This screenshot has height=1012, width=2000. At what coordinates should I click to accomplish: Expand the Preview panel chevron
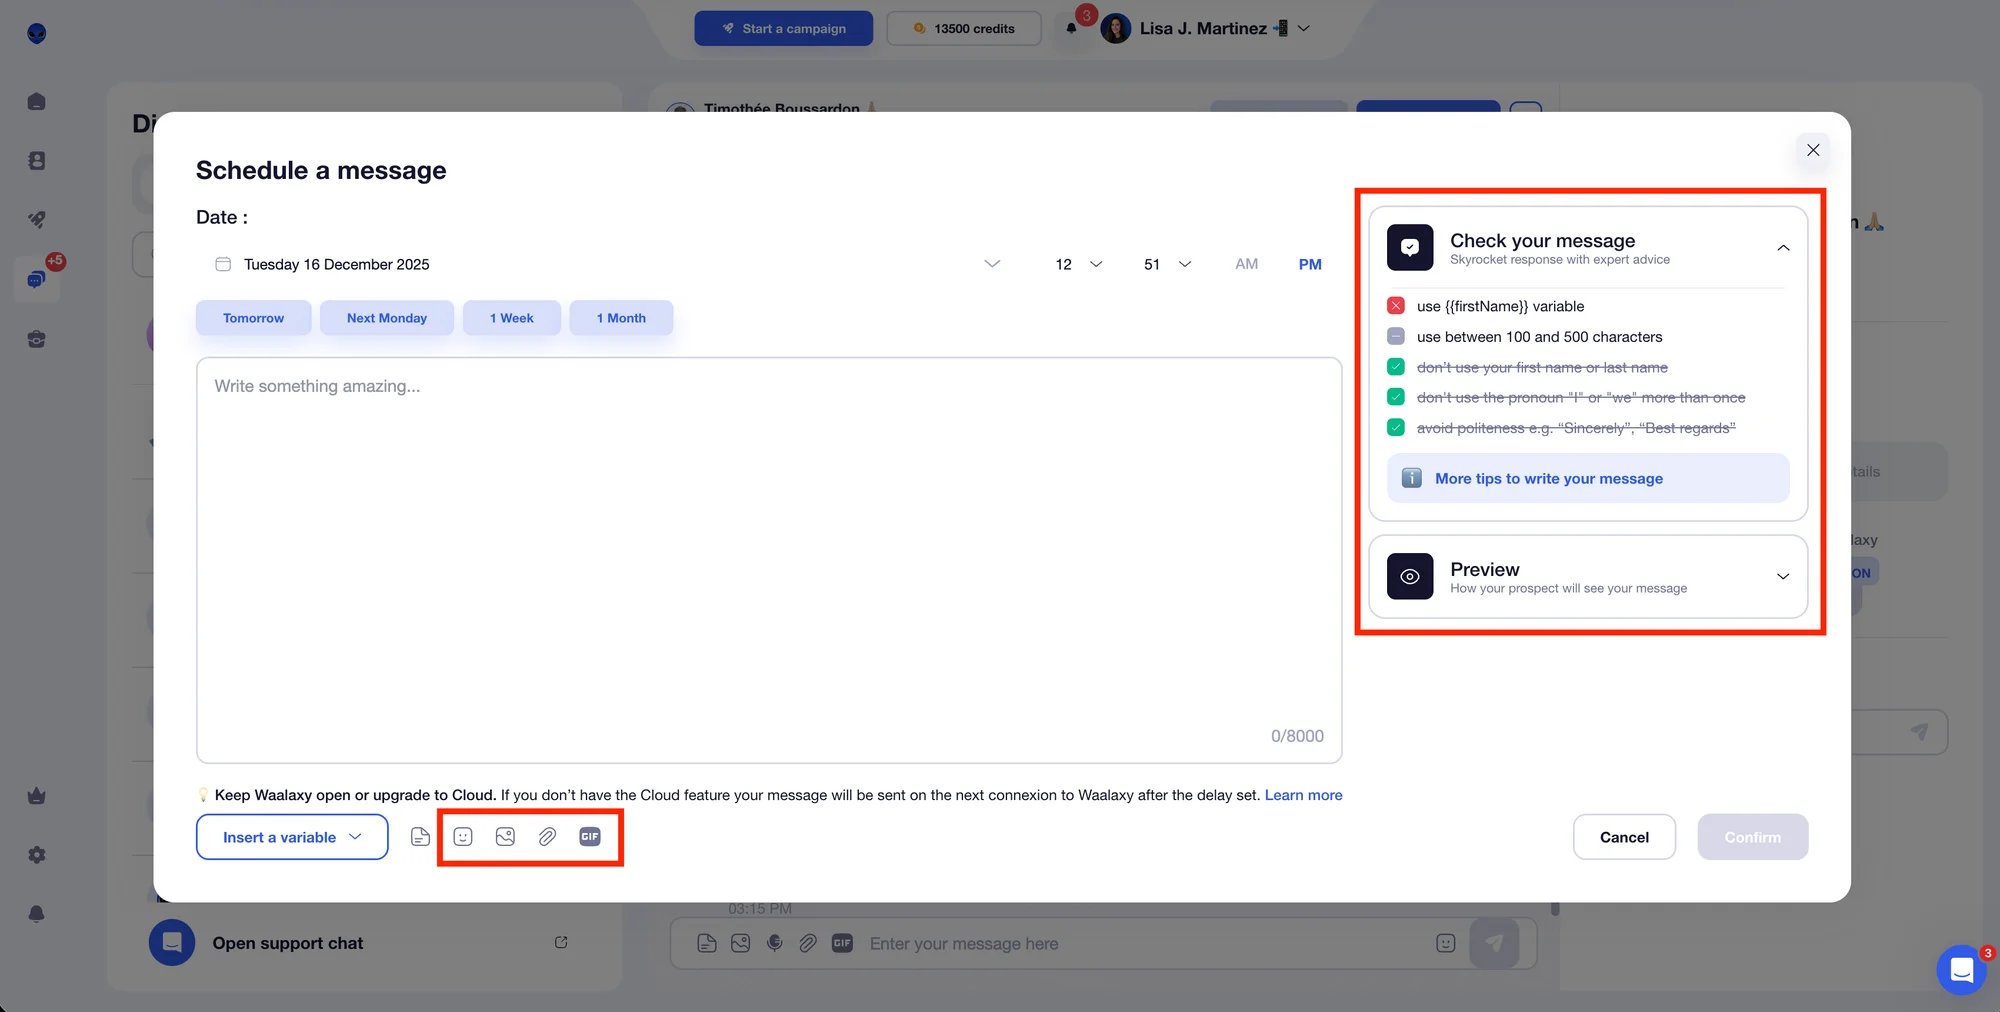click(x=1783, y=577)
